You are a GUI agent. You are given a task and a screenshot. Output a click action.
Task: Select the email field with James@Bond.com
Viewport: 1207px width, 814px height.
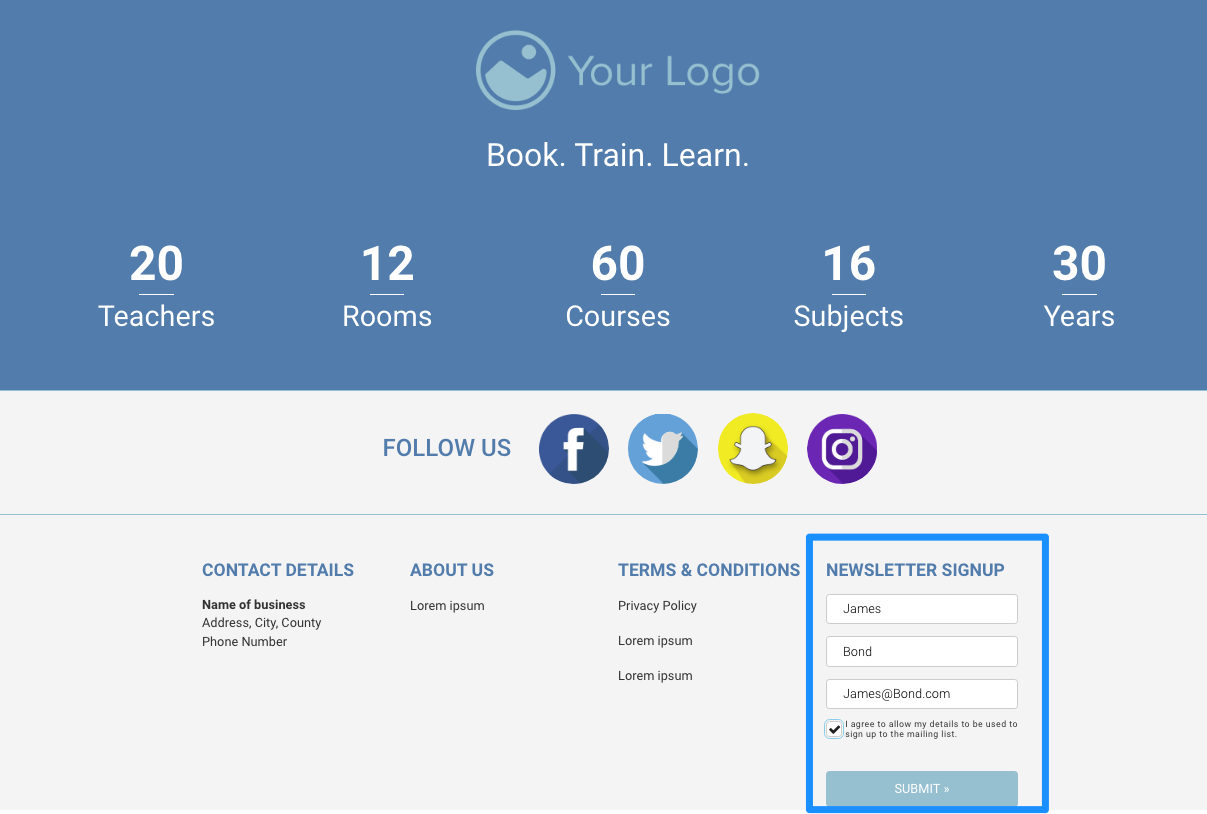pos(921,694)
